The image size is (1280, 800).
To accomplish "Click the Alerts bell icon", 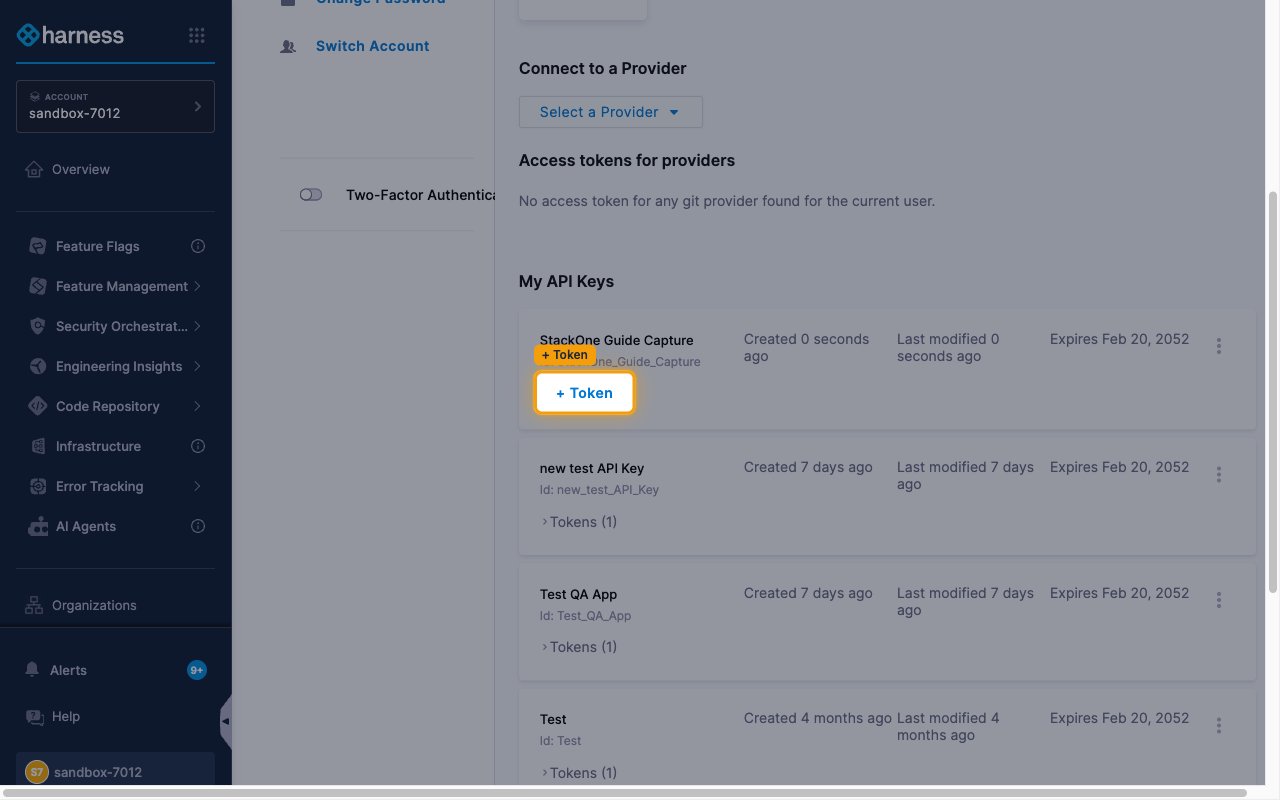I will click(x=32, y=669).
